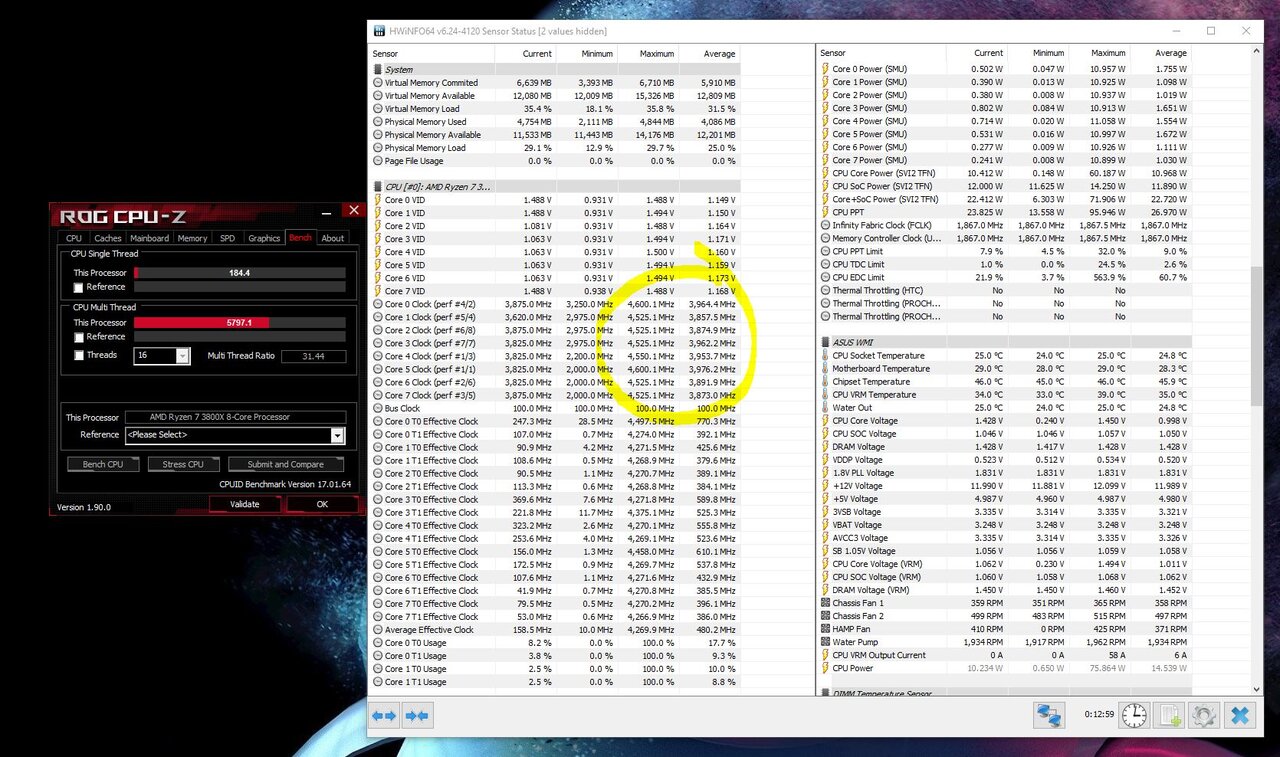Click the Validate button in CPU-Z
The width and height of the screenshot is (1280, 757).
click(245, 504)
